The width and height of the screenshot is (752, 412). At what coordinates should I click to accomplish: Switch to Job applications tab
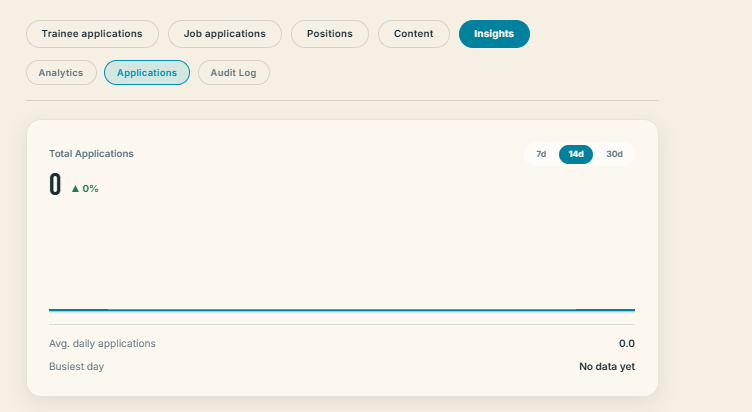pos(224,34)
